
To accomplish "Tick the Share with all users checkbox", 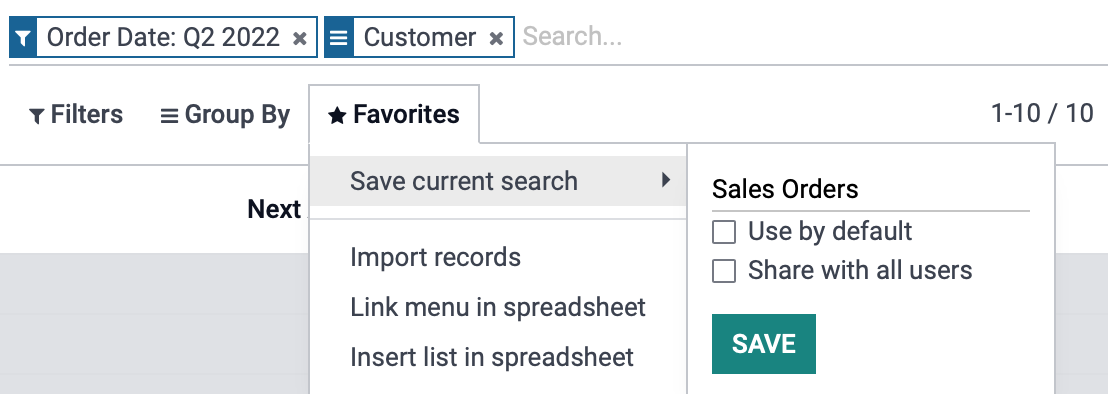I will click(724, 270).
